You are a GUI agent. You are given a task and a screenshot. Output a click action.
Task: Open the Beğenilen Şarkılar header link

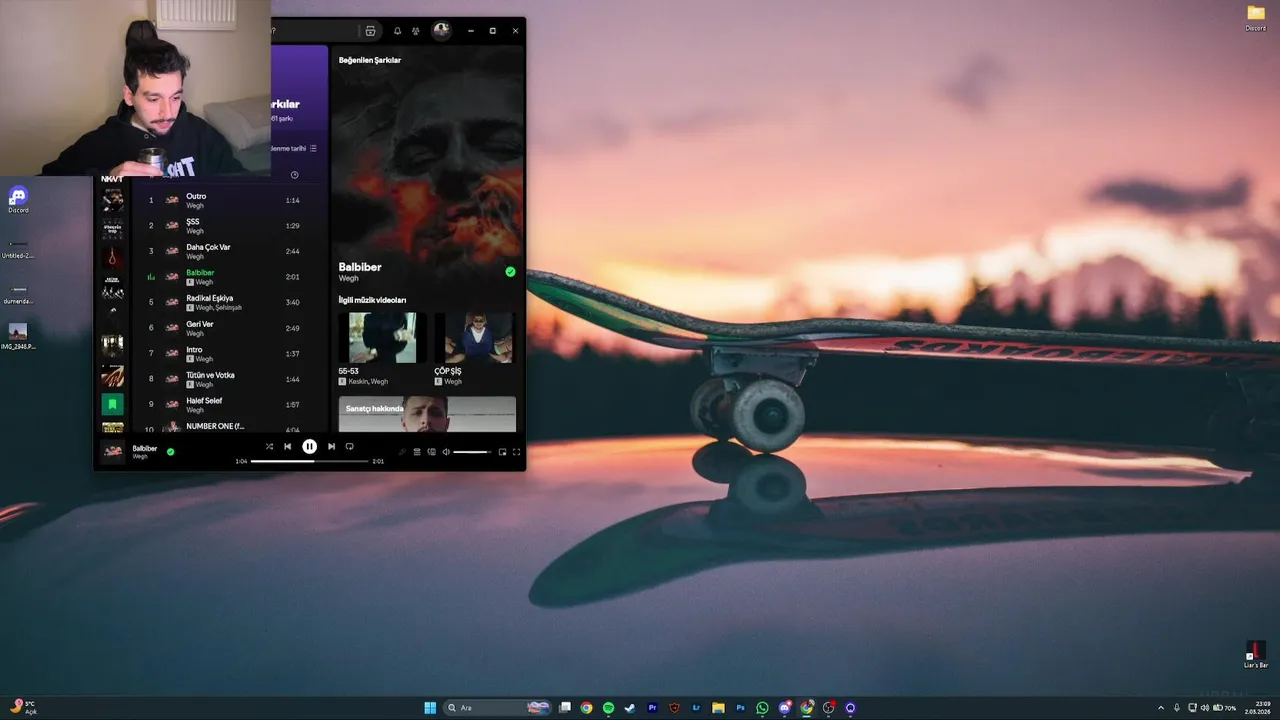370,60
